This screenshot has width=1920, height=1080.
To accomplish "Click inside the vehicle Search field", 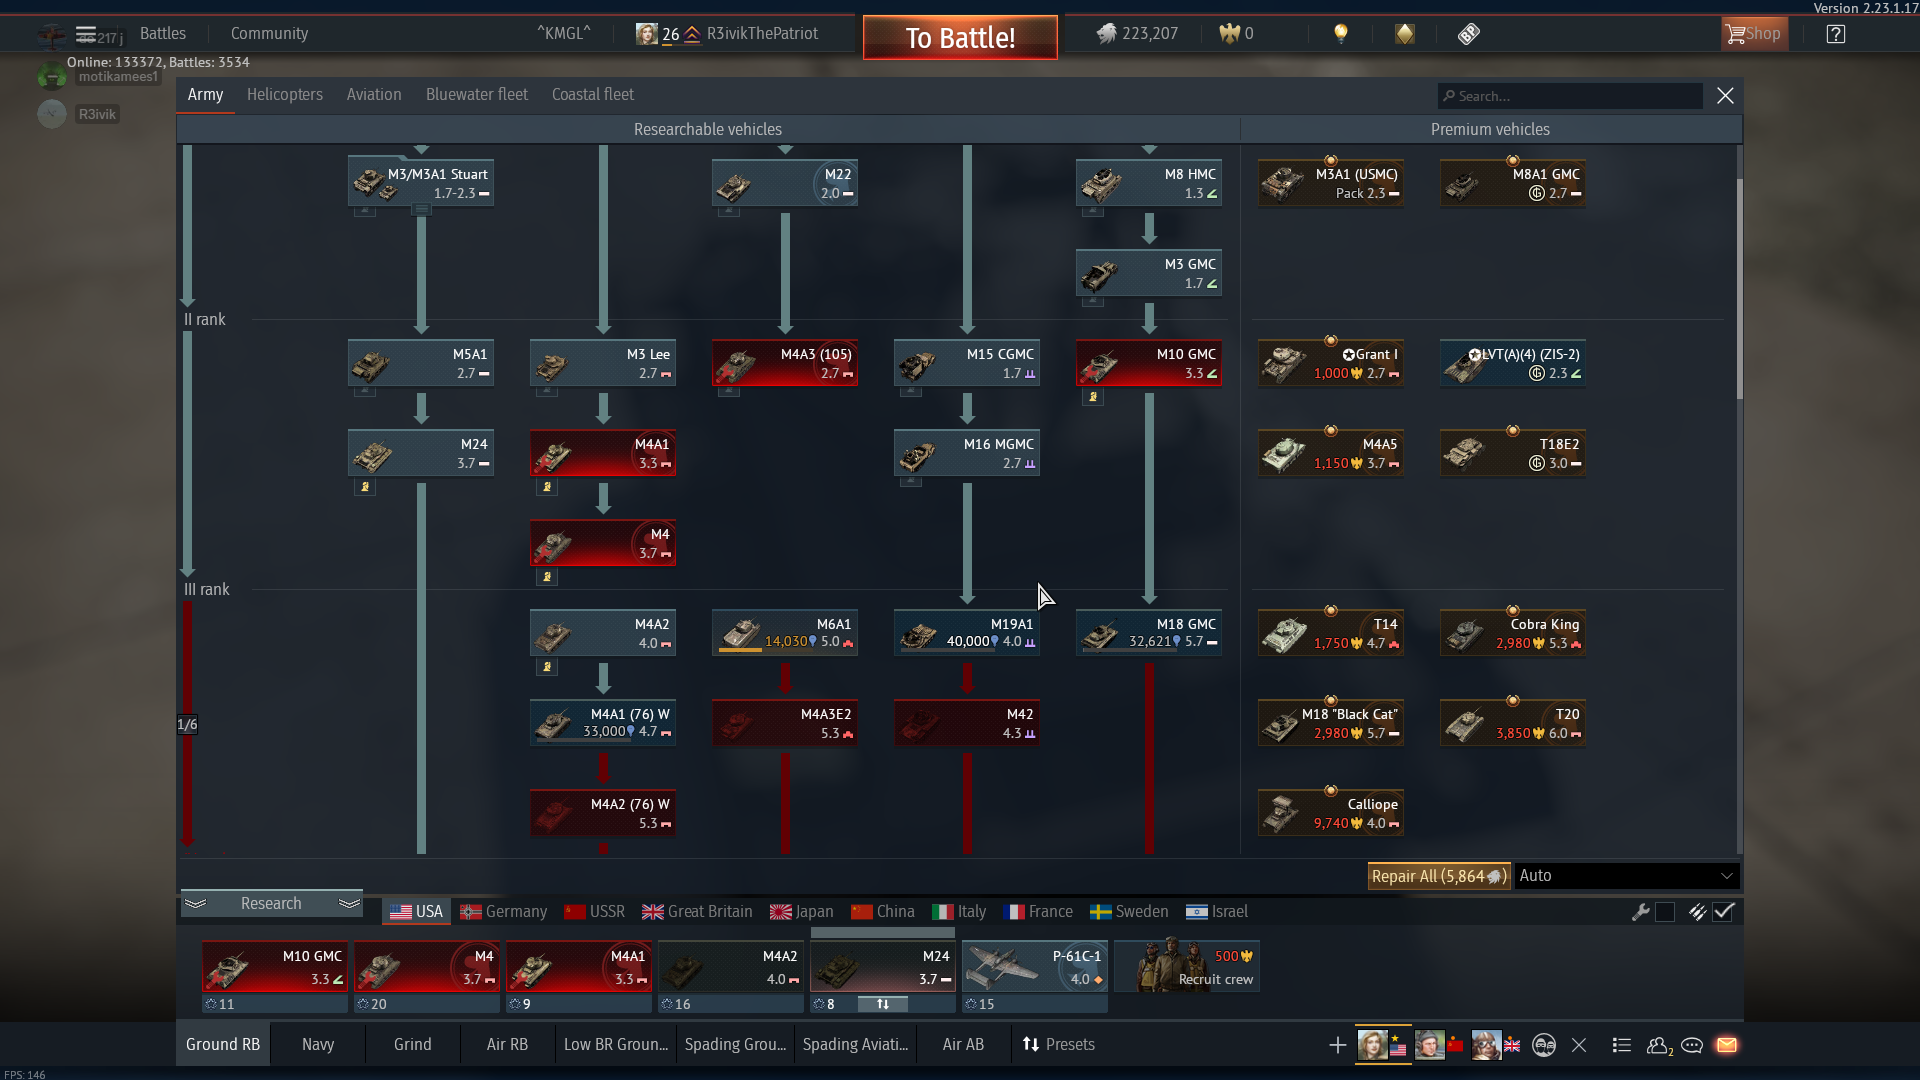I will 1570,95.
